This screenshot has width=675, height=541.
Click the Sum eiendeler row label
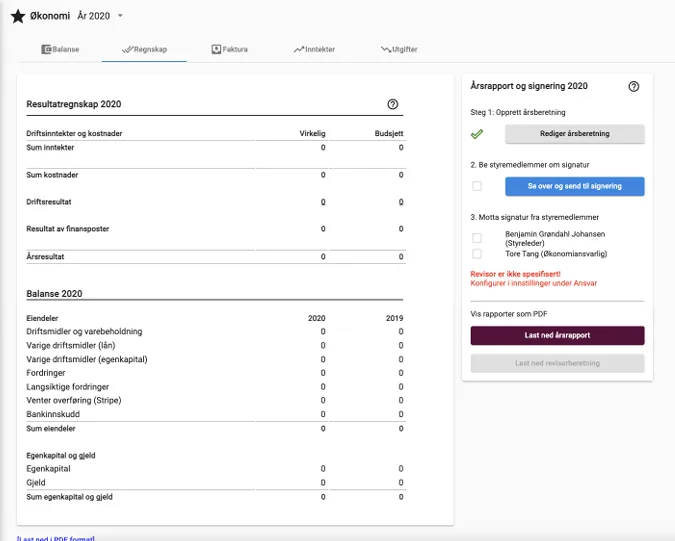point(51,429)
